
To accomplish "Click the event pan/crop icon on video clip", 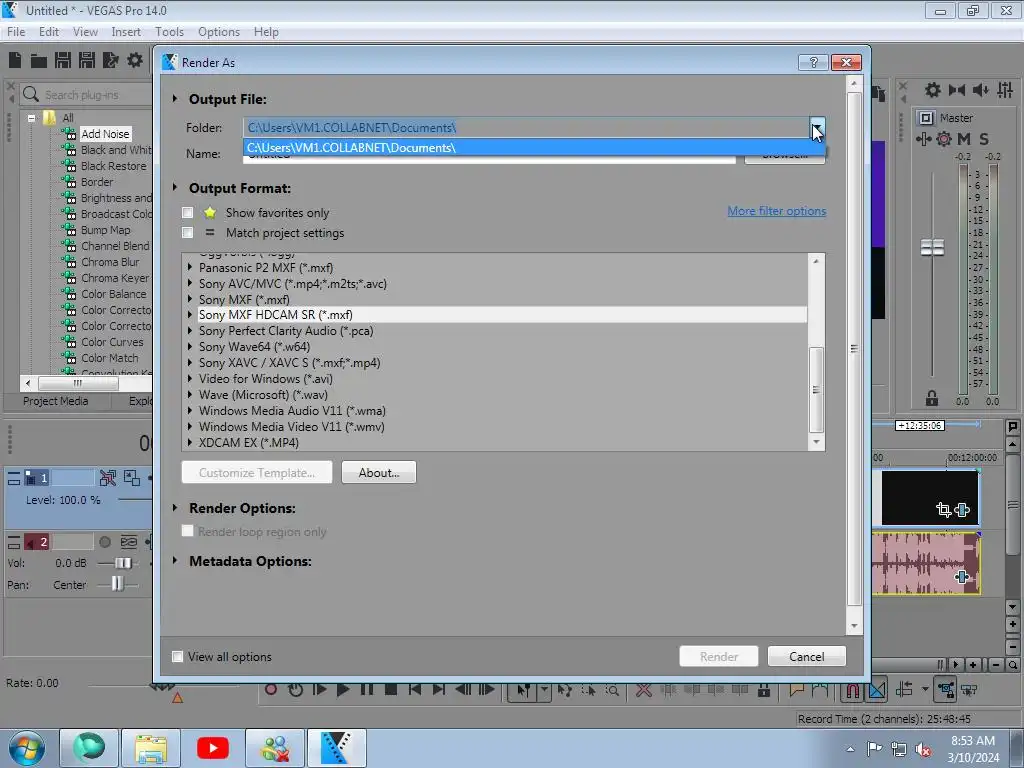I will tap(943, 509).
